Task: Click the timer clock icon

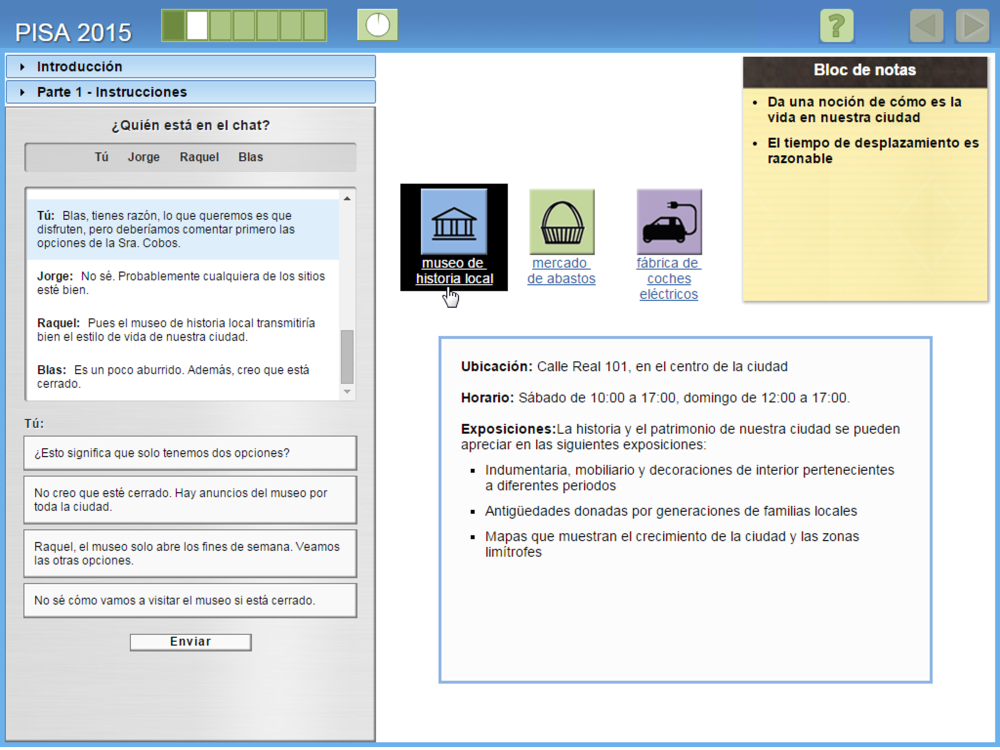Action: (377, 25)
